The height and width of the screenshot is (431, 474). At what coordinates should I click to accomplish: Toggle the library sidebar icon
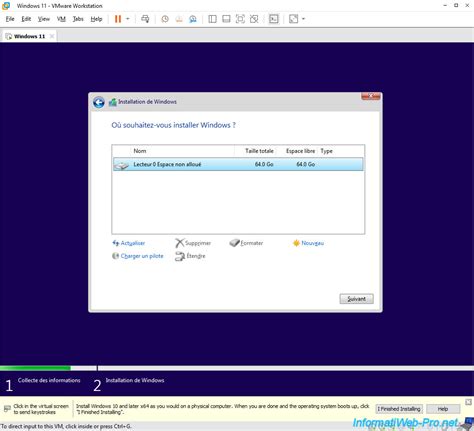212,19
